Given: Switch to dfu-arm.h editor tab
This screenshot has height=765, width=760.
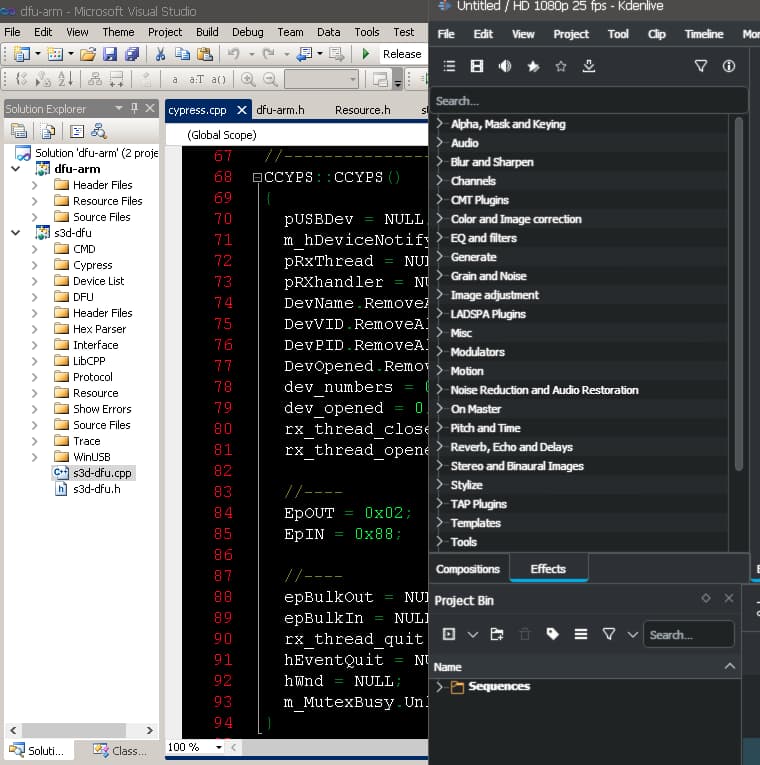Looking at the screenshot, I should pyautogui.click(x=280, y=110).
